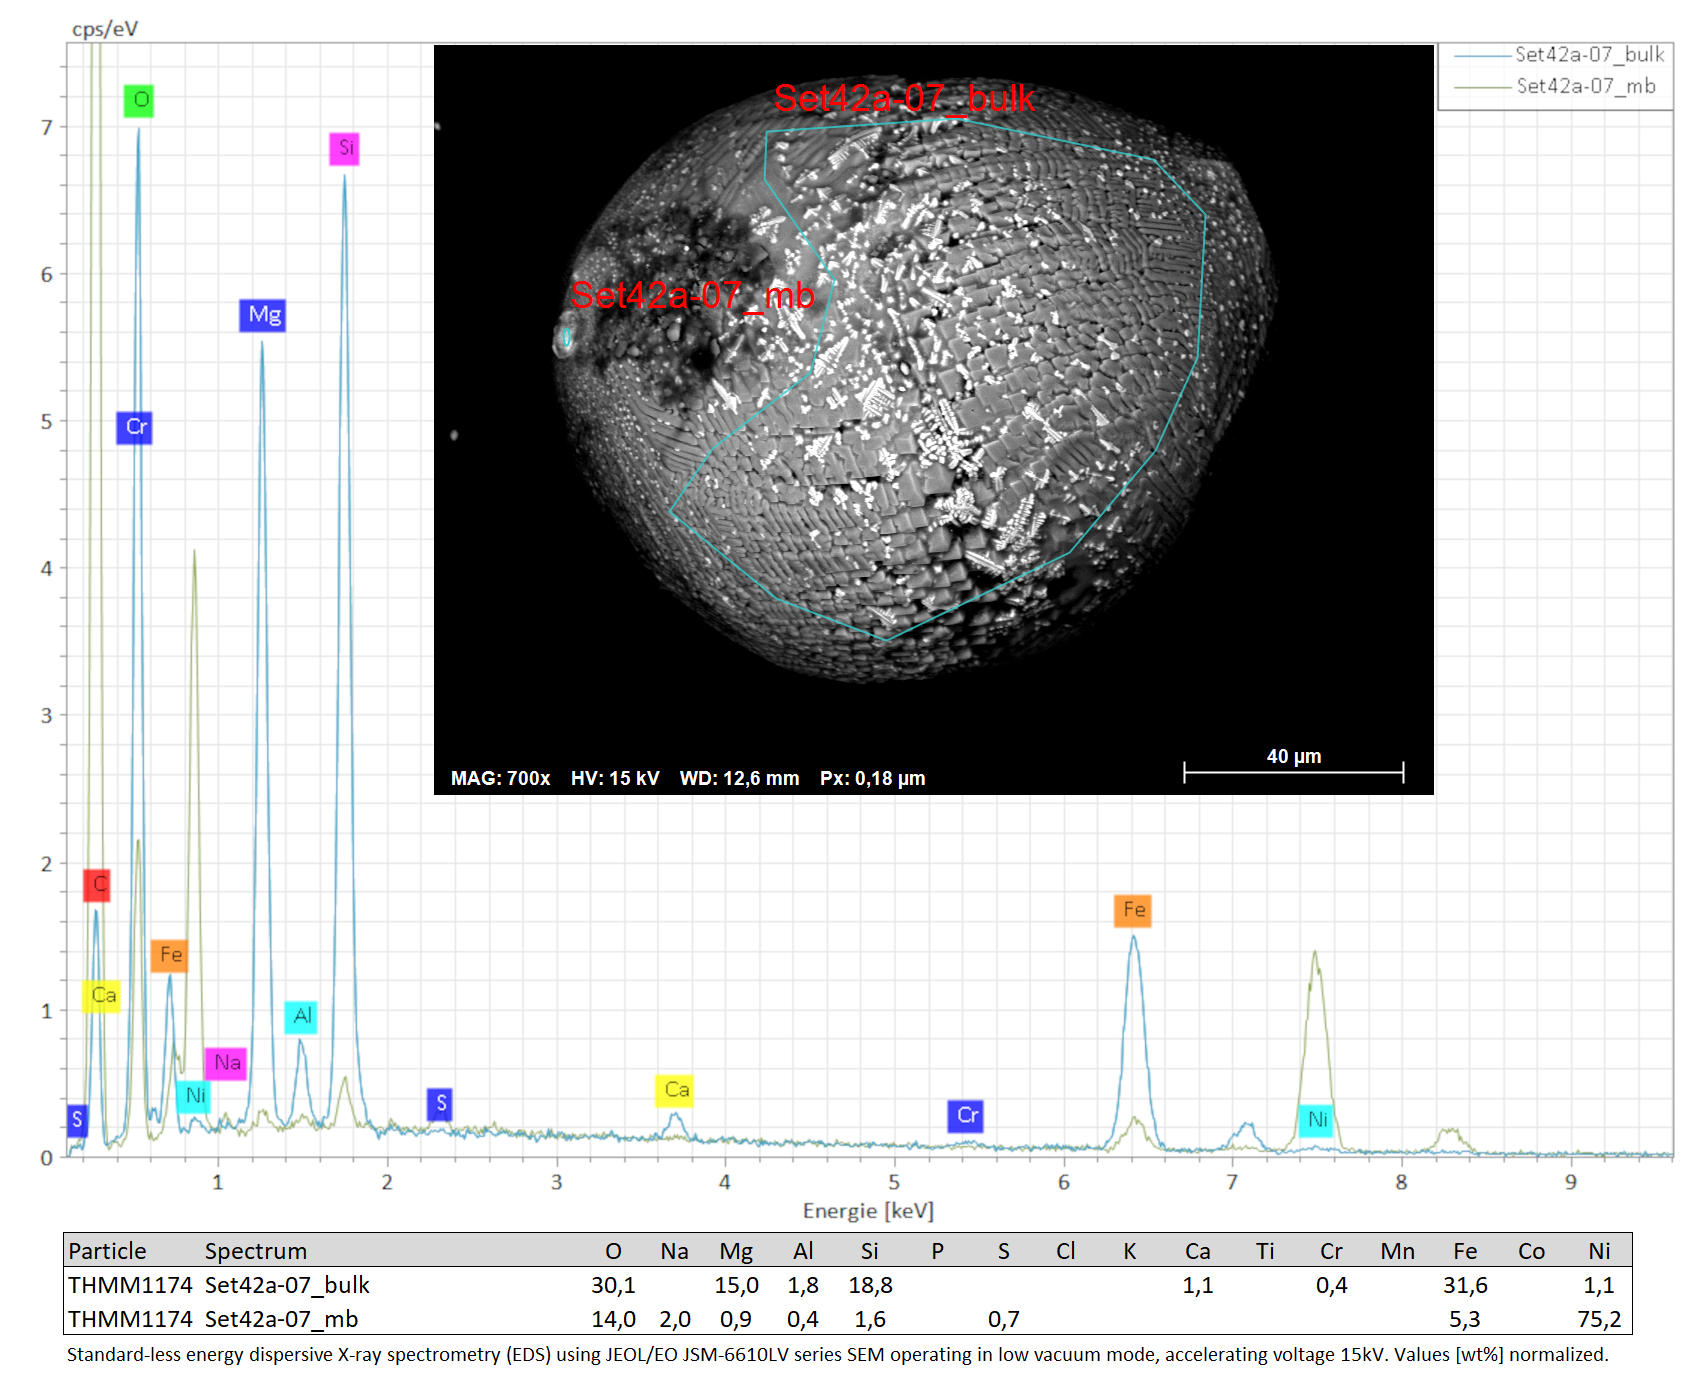The width and height of the screenshot is (1697, 1380).
Task: Select the cyan Al peak label
Action: tap(301, 1016)
